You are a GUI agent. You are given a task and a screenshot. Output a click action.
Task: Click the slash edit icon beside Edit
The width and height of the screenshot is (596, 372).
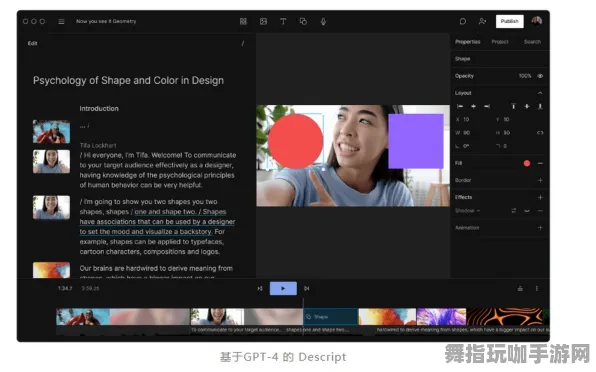pyautogui.click(x=243, y=43)
